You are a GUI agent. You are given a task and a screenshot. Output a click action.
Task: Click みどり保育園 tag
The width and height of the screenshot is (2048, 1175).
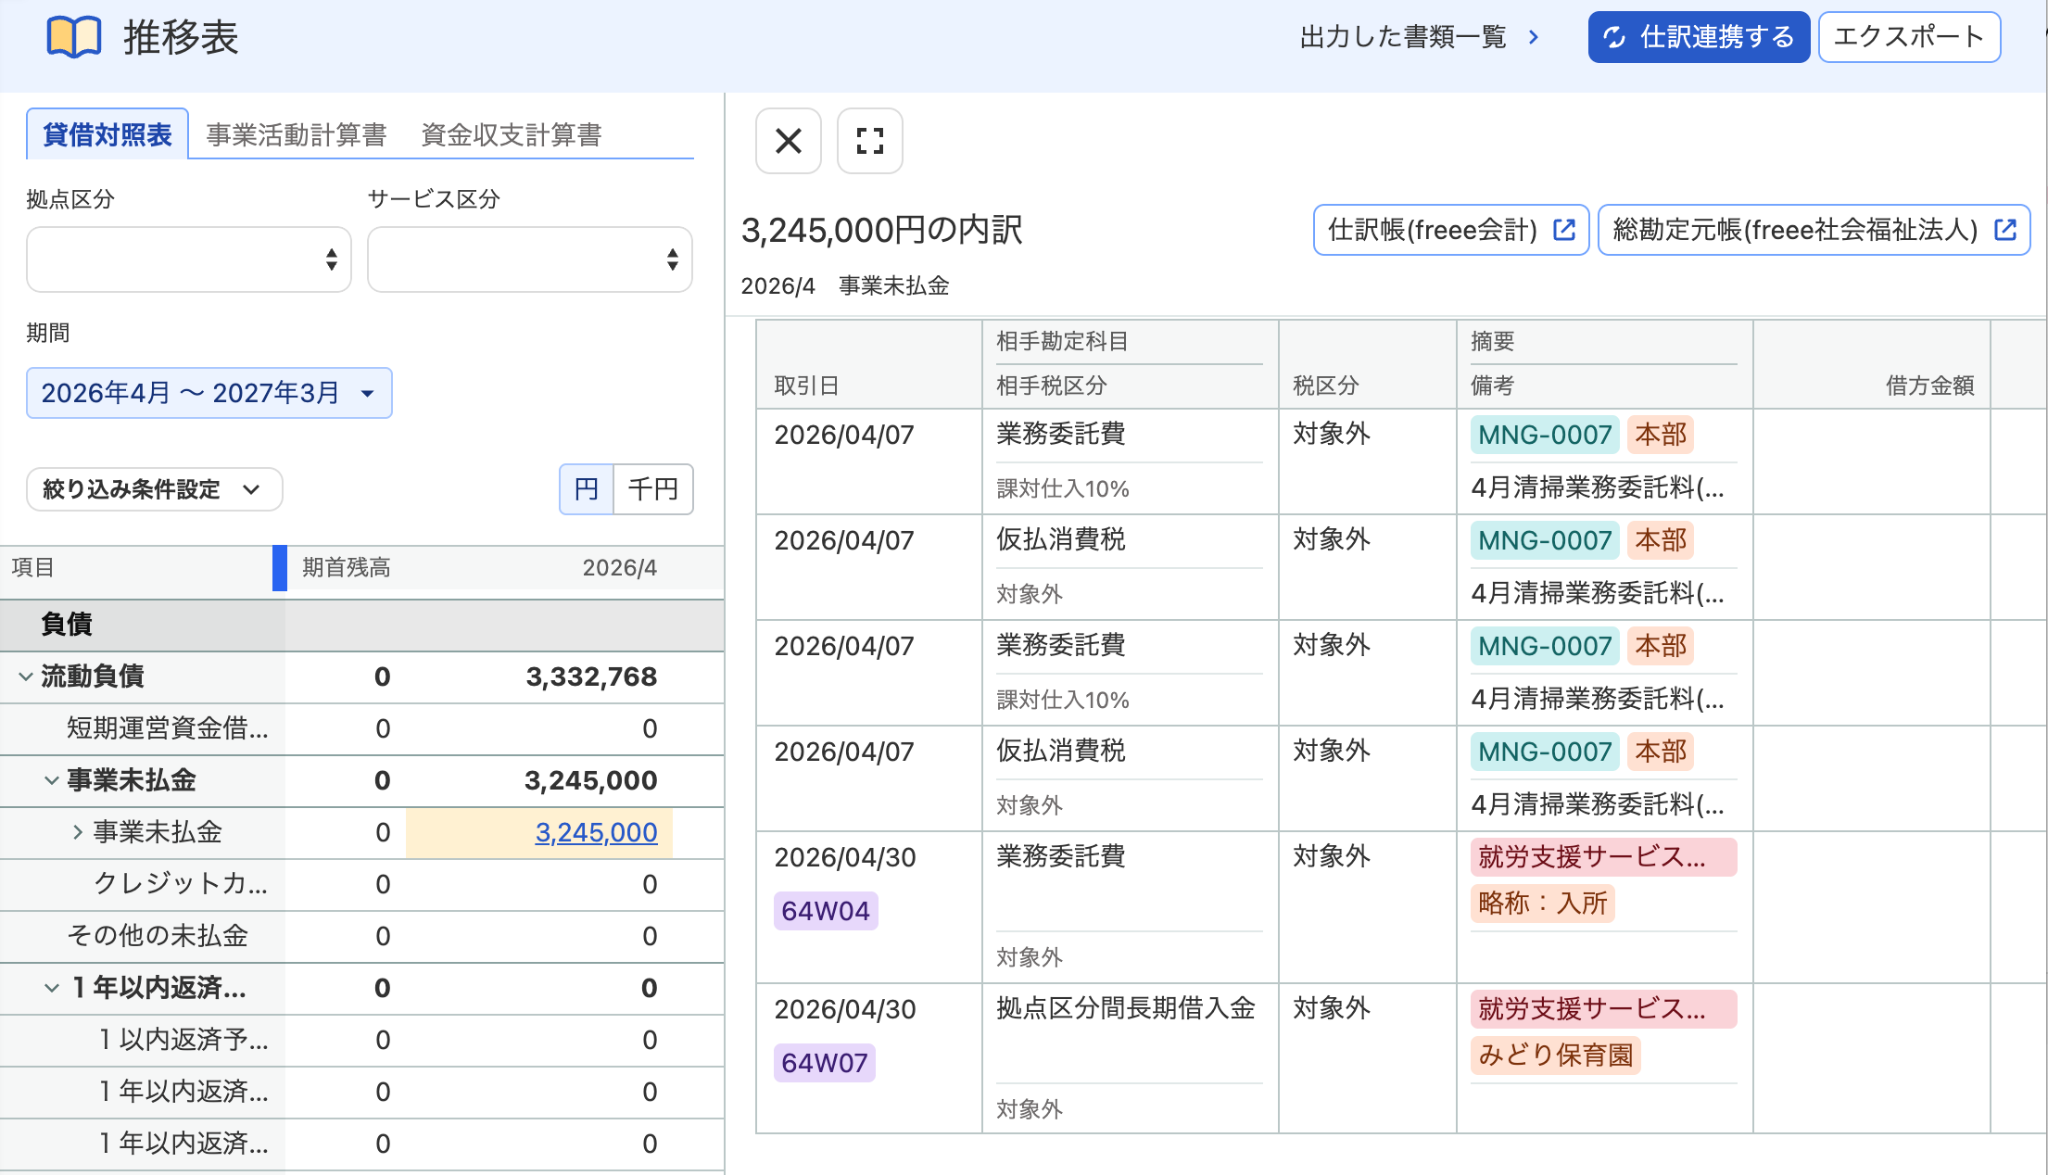click(x=1556, y=1055)
